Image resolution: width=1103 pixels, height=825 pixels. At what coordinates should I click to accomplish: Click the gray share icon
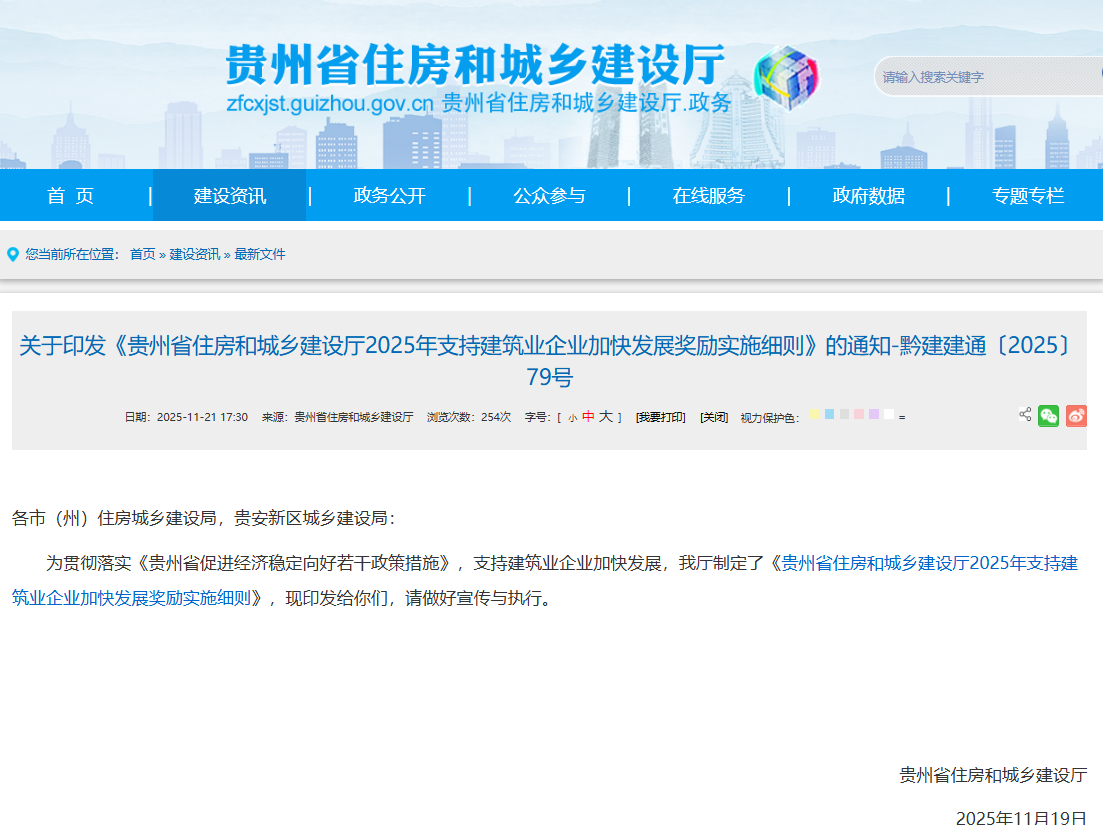pyautogui.click(x=1025, y=414)
